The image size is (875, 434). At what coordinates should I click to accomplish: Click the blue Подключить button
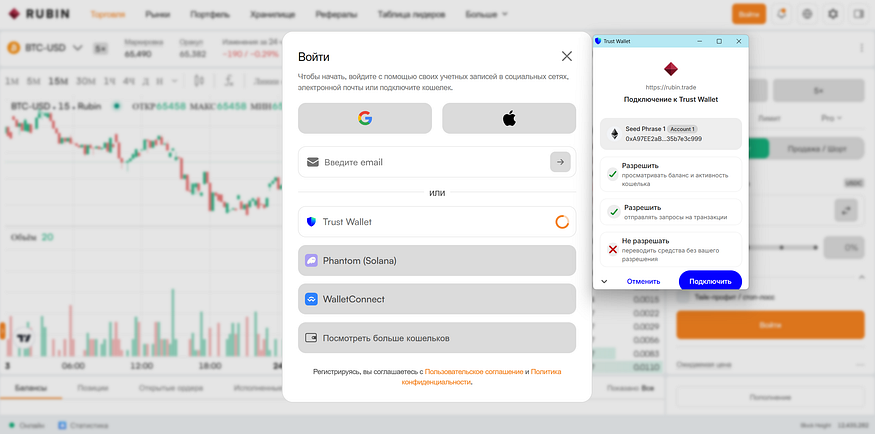(x=710, y=281)
